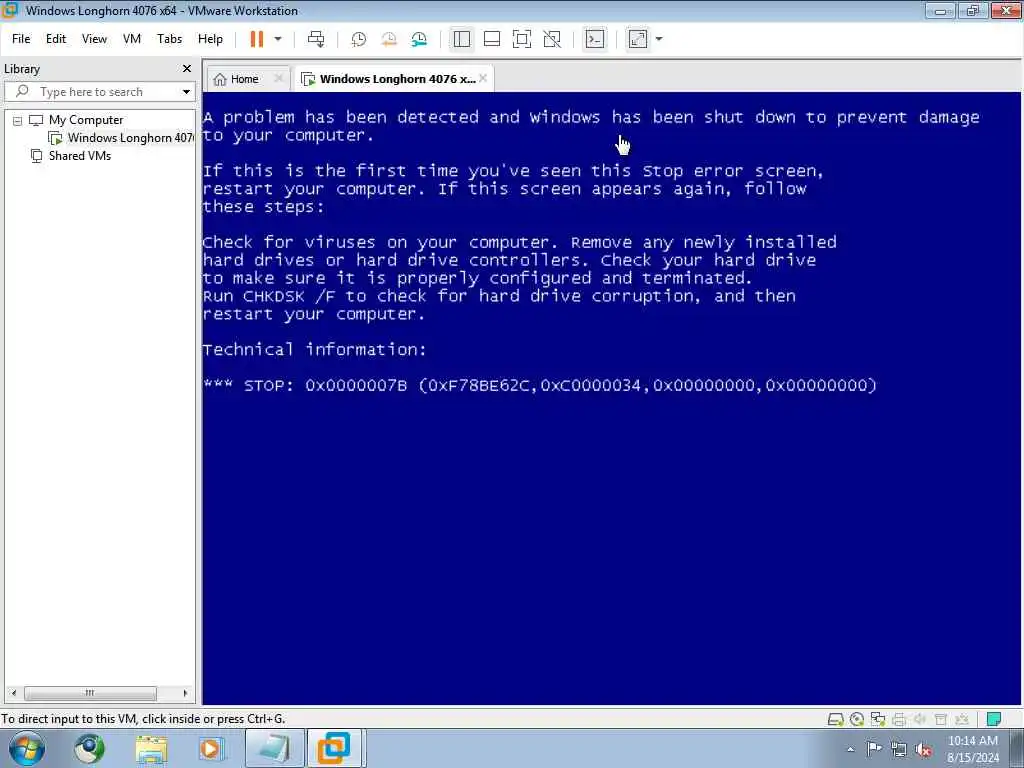The width and height of the screenshot is (1024, 768).
Task: Click the stretch guest display icon
Action: point(638,39)
